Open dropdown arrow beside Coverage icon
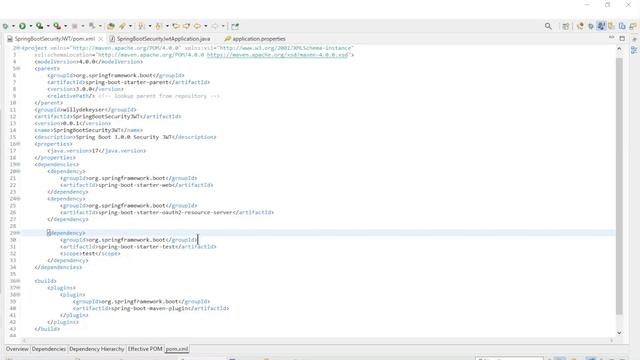The width and height of the screenshot is (640, 360). (48, 26)
